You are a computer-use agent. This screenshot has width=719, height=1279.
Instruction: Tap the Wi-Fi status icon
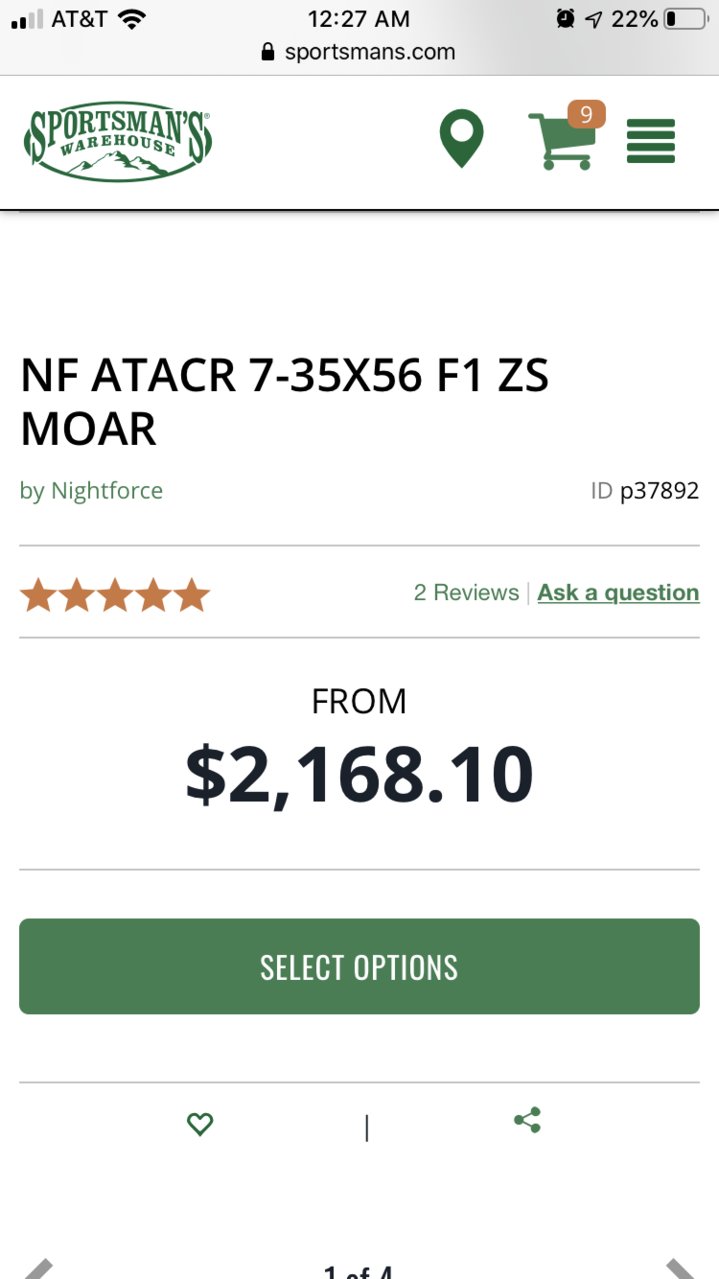click(x=131, y=18)
